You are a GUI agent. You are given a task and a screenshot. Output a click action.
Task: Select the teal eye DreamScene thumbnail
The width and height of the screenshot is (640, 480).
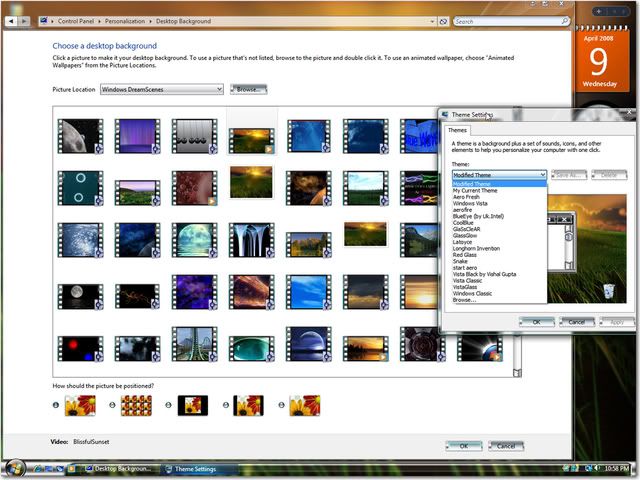coord(252,349)
